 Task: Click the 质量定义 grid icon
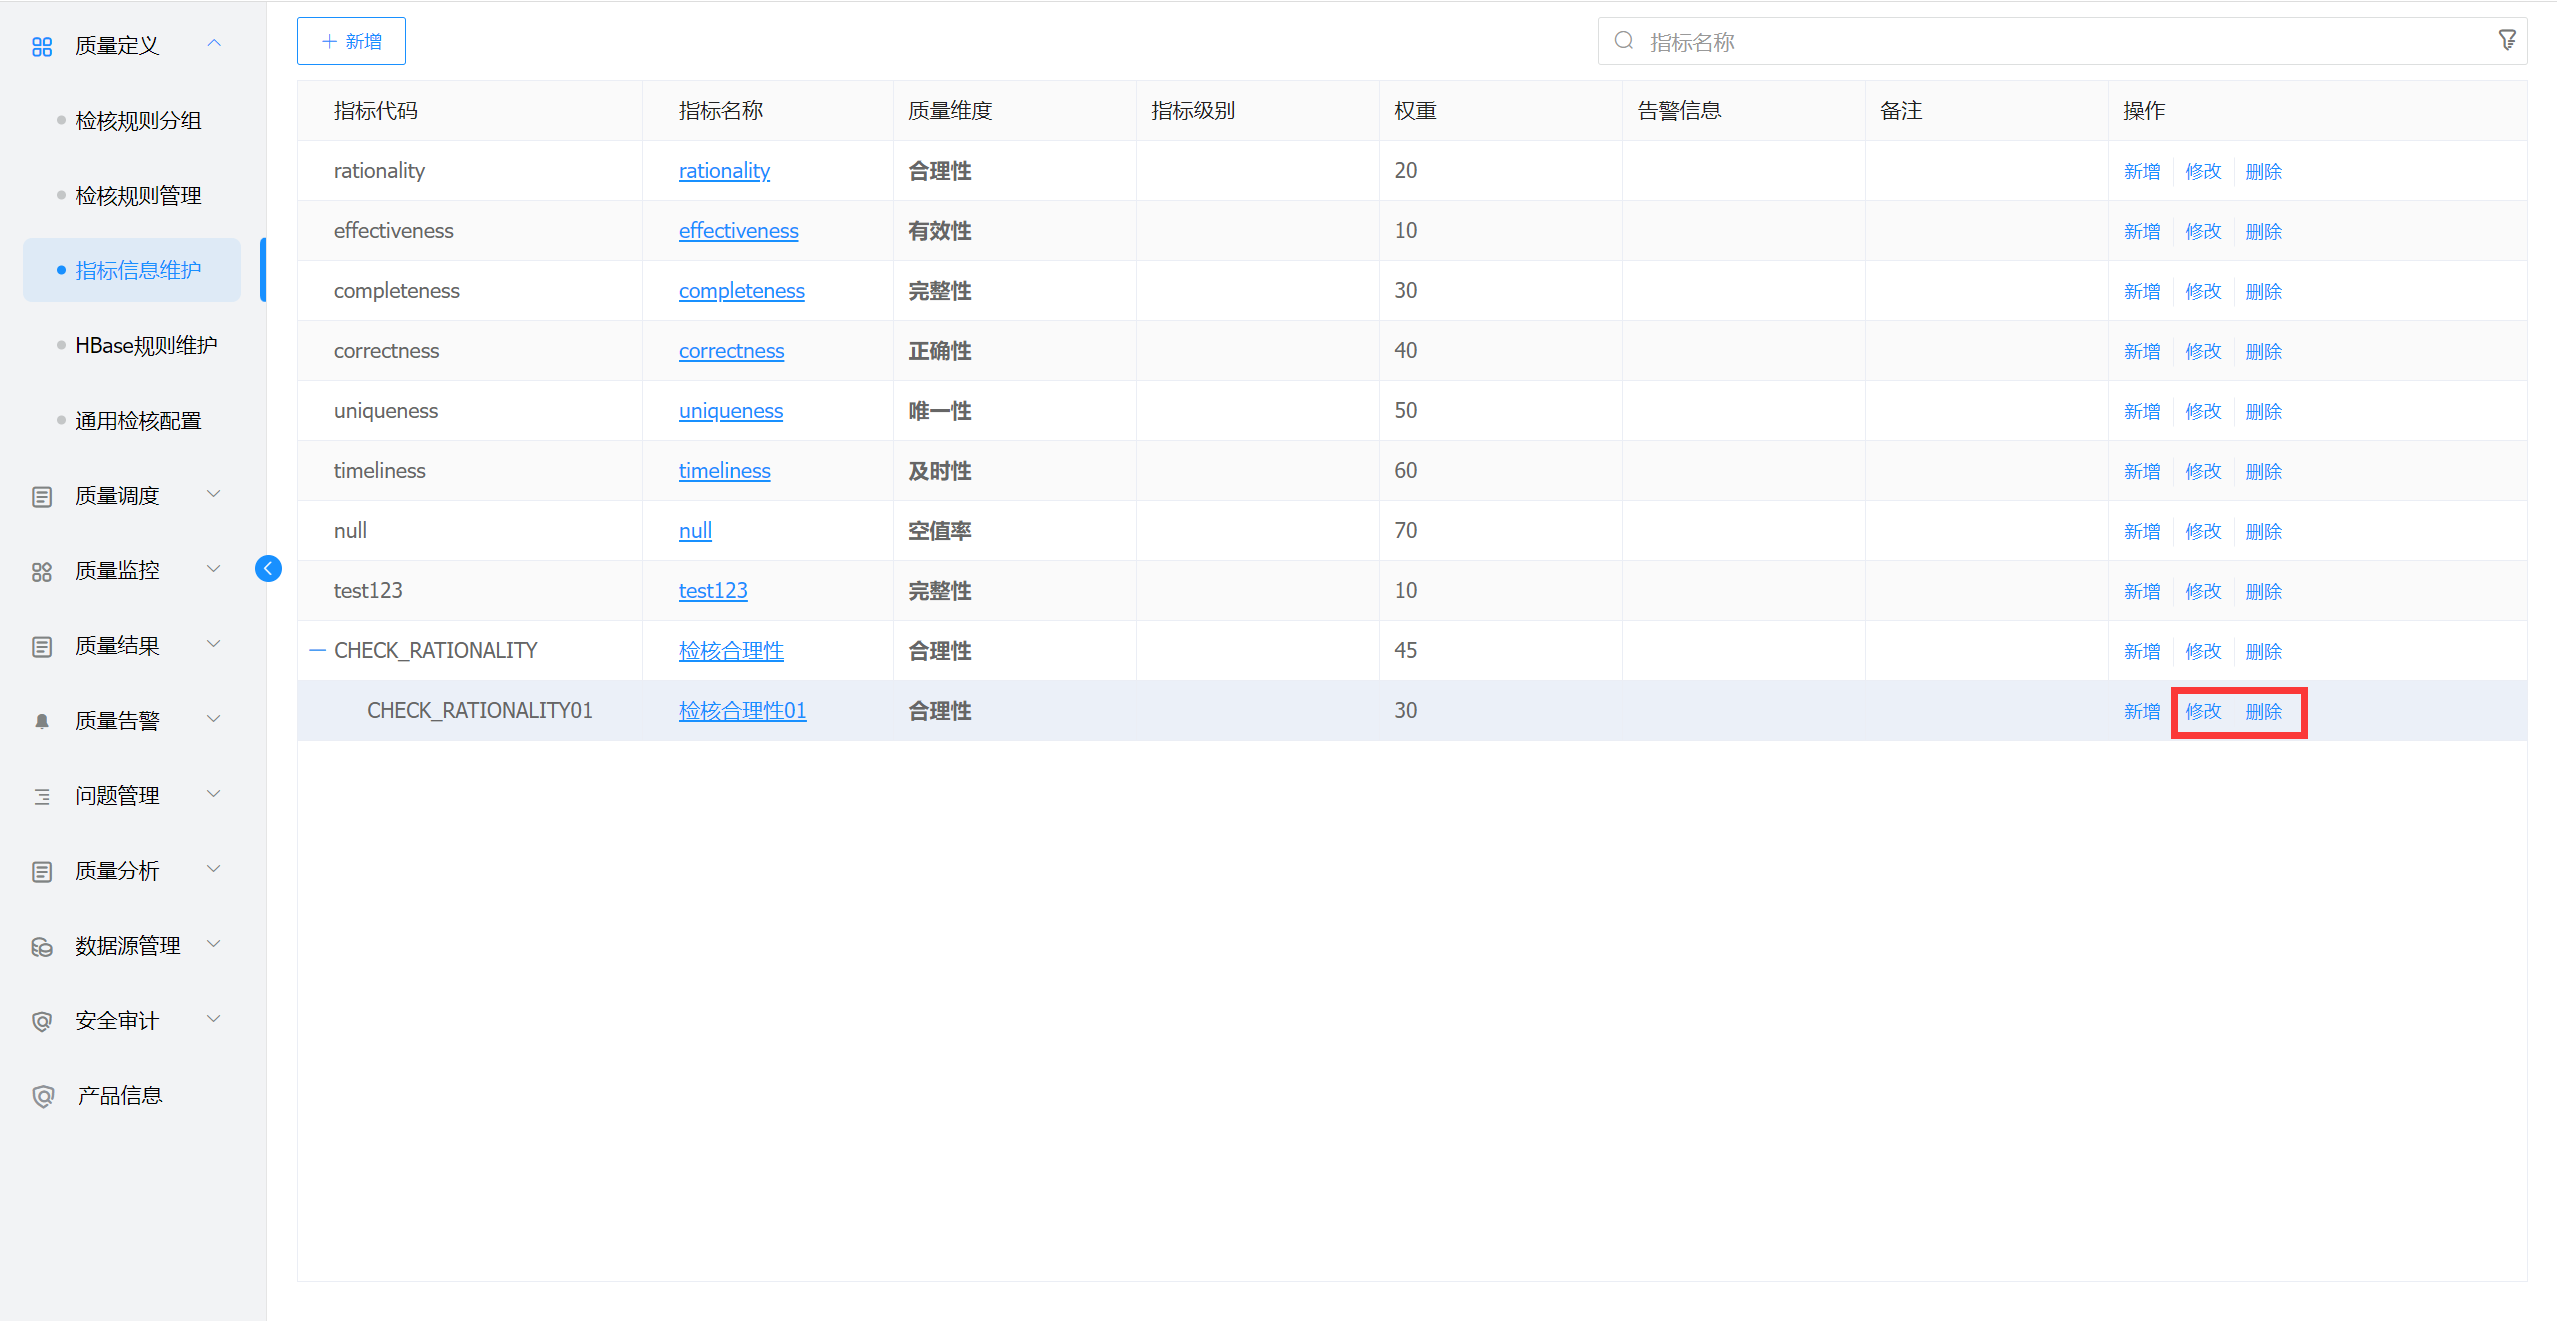point(42,46)
